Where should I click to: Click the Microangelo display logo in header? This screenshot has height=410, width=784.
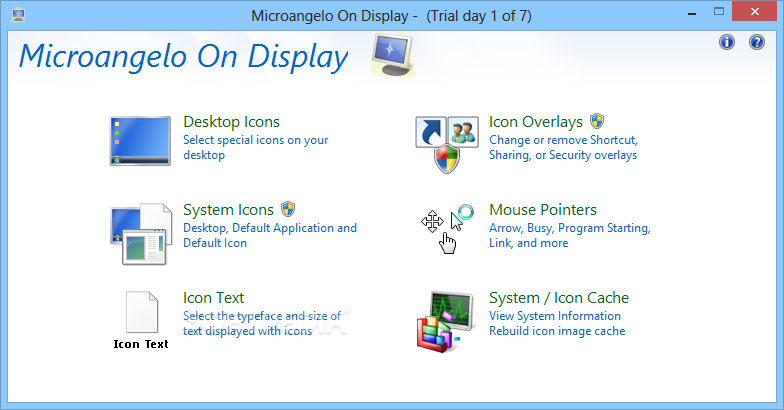pos(393,56)
